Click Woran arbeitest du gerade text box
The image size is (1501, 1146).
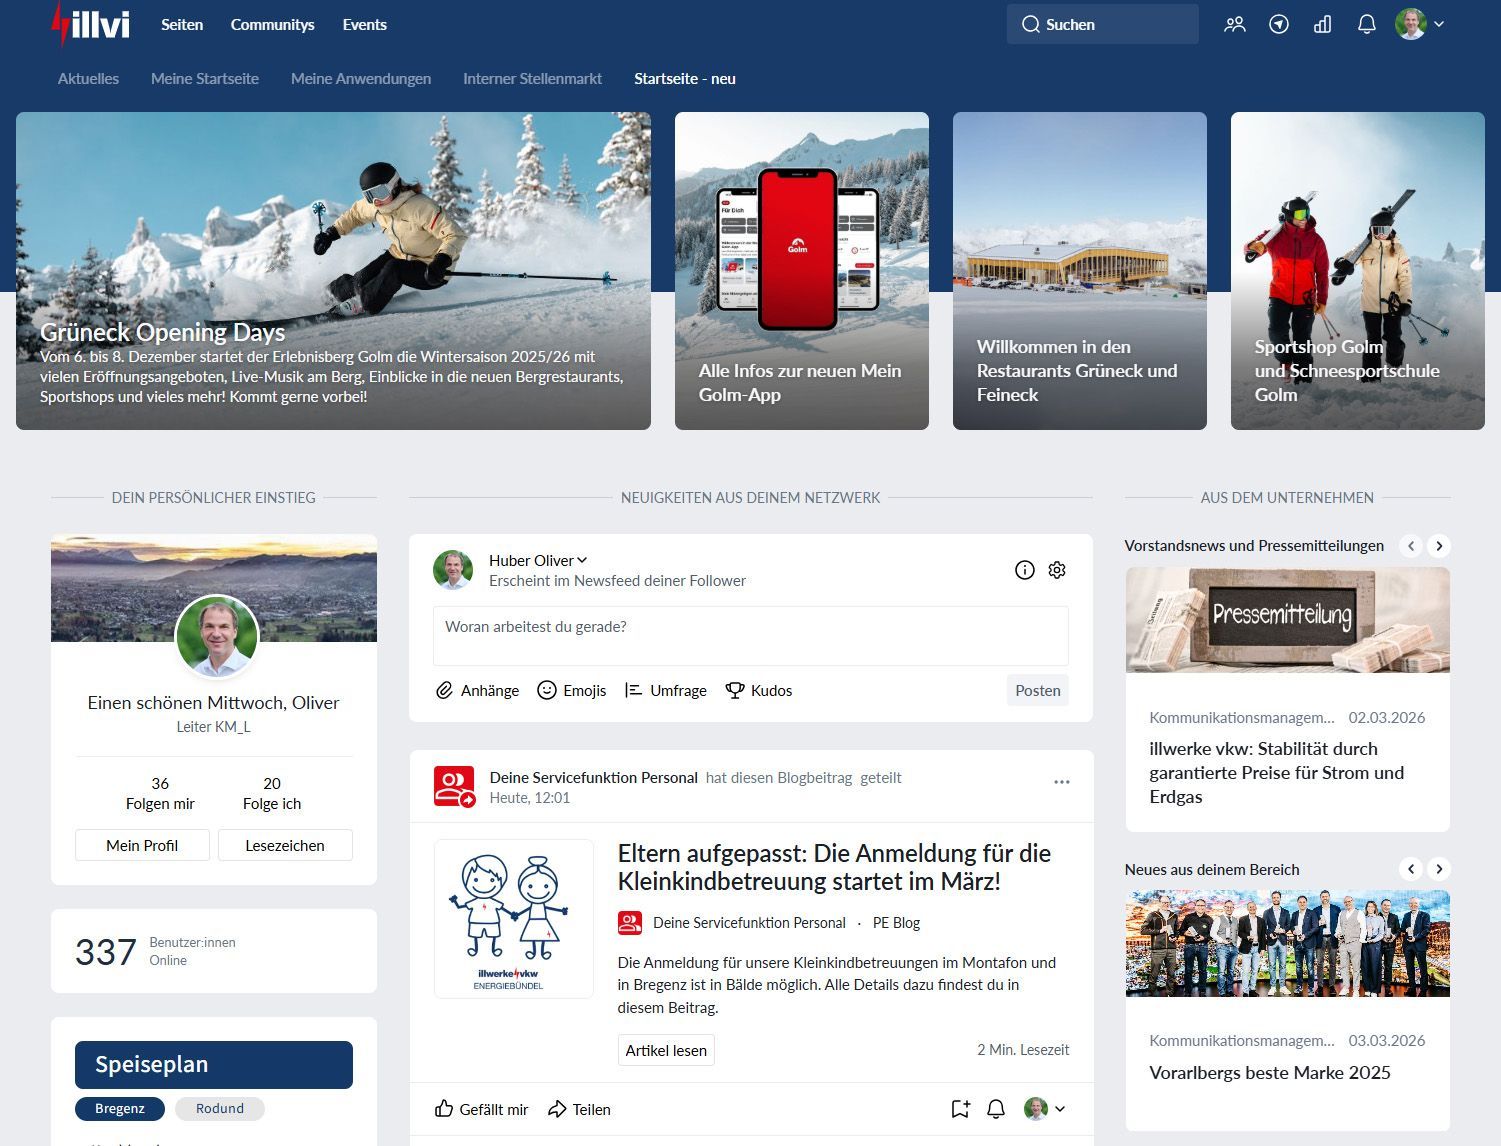751,636
